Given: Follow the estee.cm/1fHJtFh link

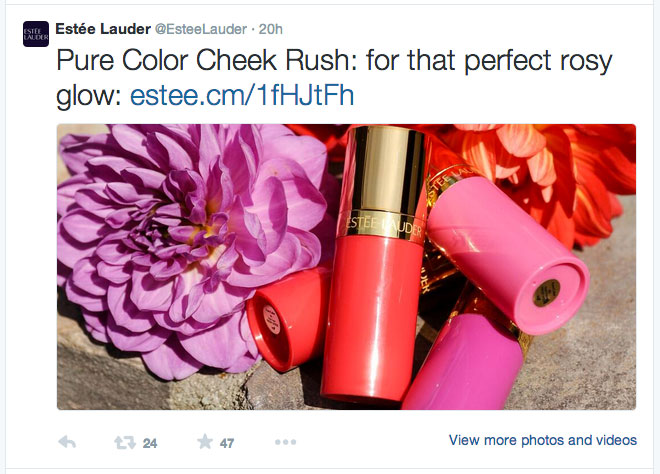Looking at the screenshot, I should click(x=242, y=96).
